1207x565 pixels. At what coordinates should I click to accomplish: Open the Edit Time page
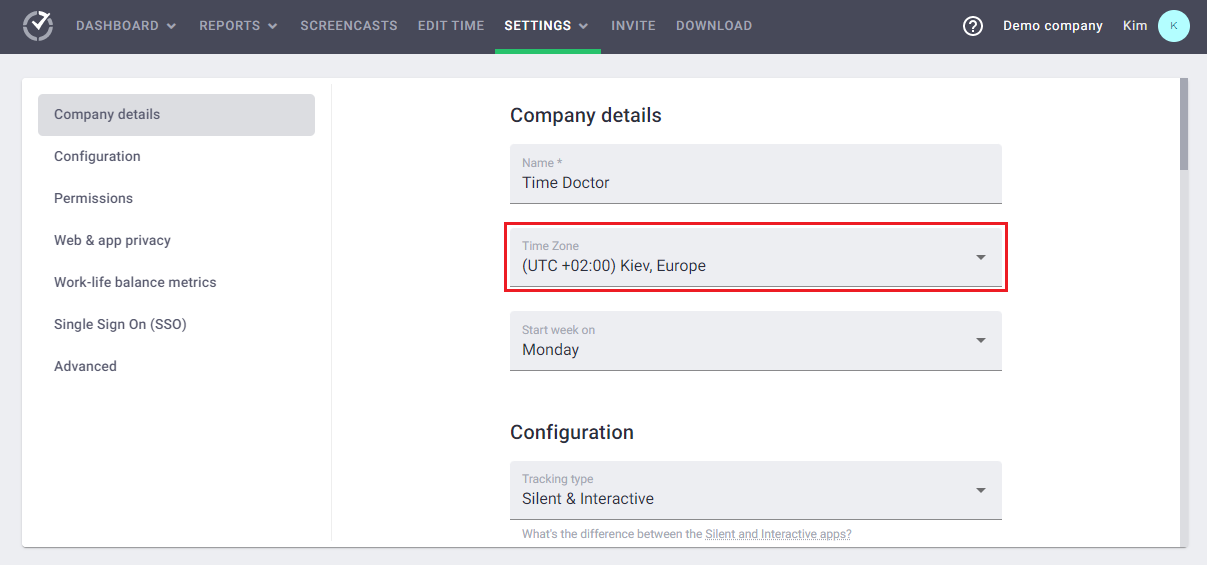451,26
